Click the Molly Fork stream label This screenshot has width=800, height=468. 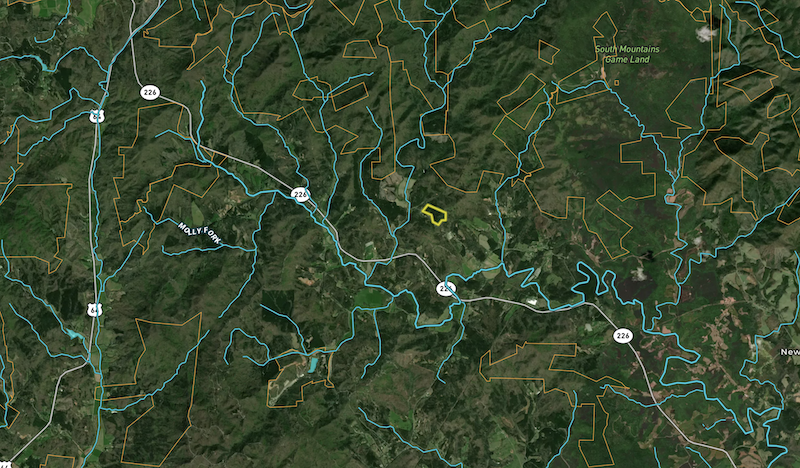pos(199,233)
